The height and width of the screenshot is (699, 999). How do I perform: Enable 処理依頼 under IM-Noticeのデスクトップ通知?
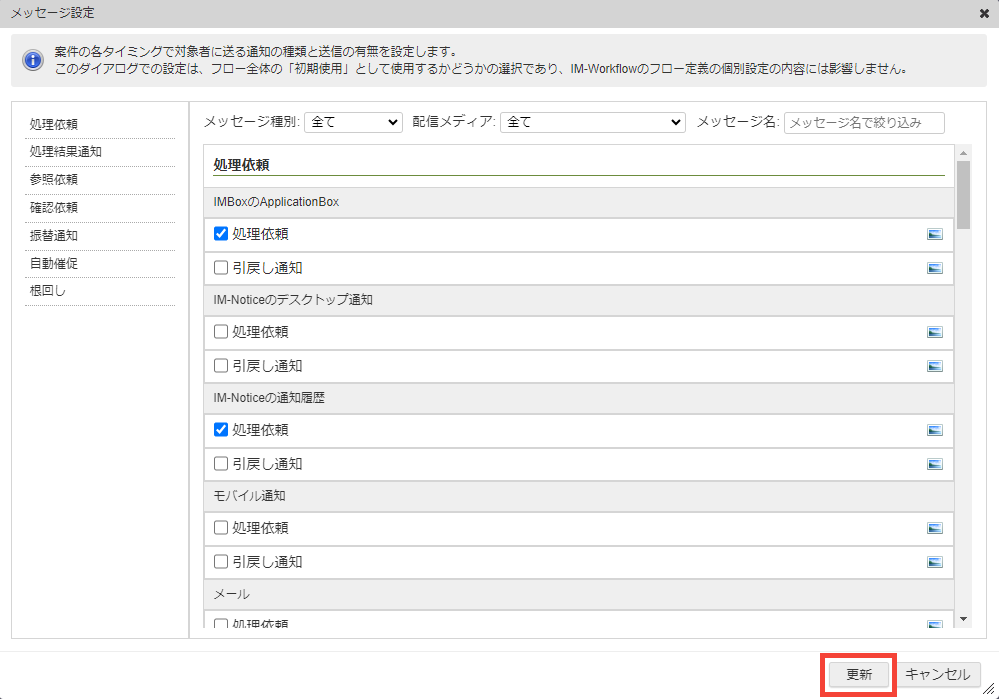(x=221, y=331)
